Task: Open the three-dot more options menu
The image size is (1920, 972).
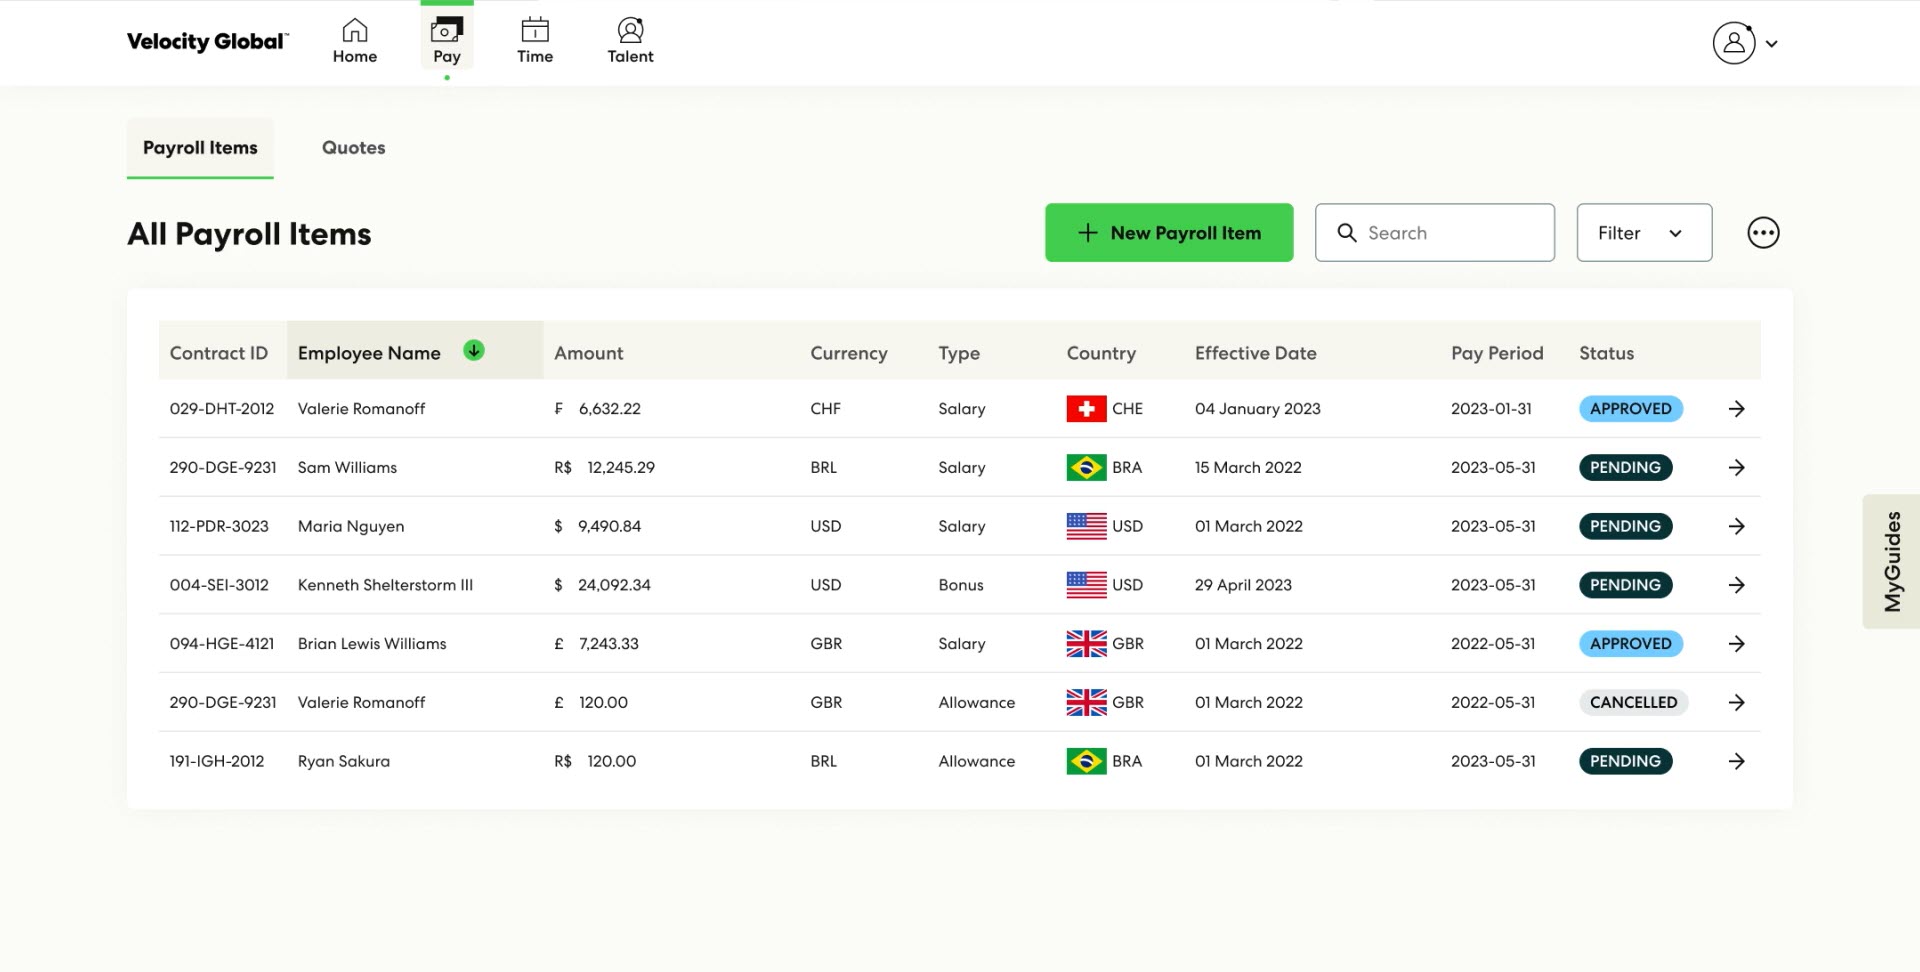Action: click(x=1763, y=233)
